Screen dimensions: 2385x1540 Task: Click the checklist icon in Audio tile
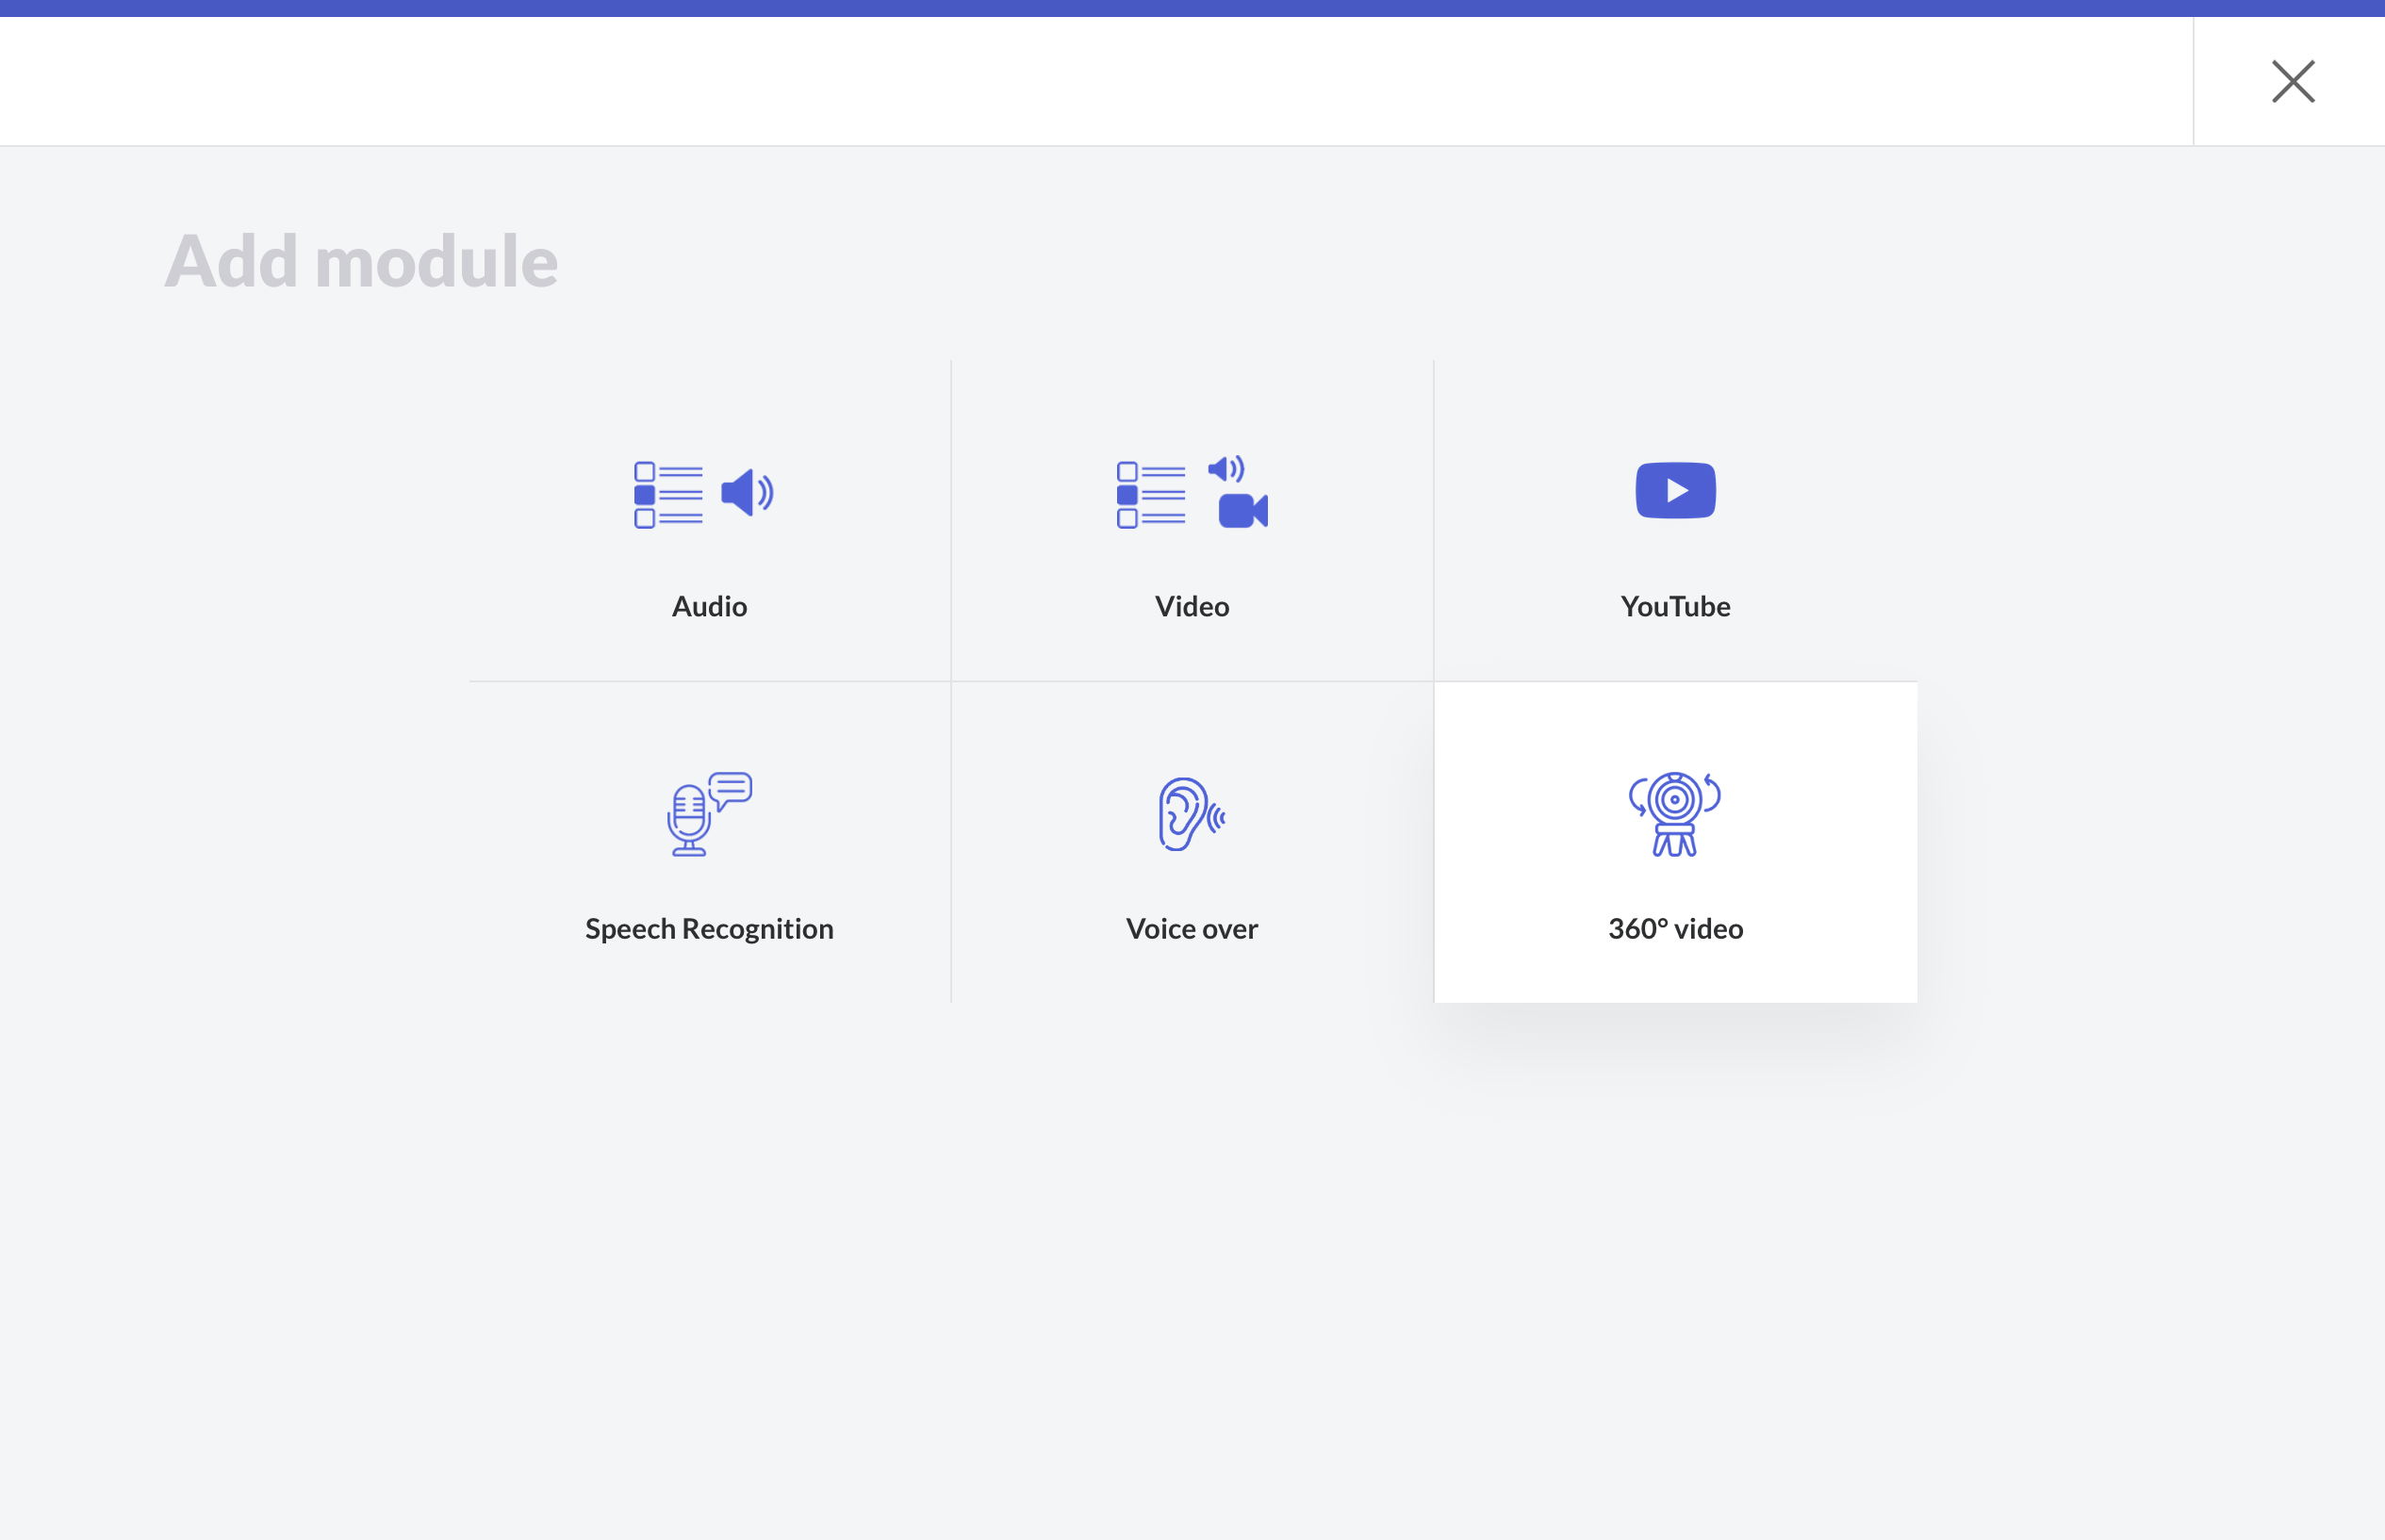668,495
